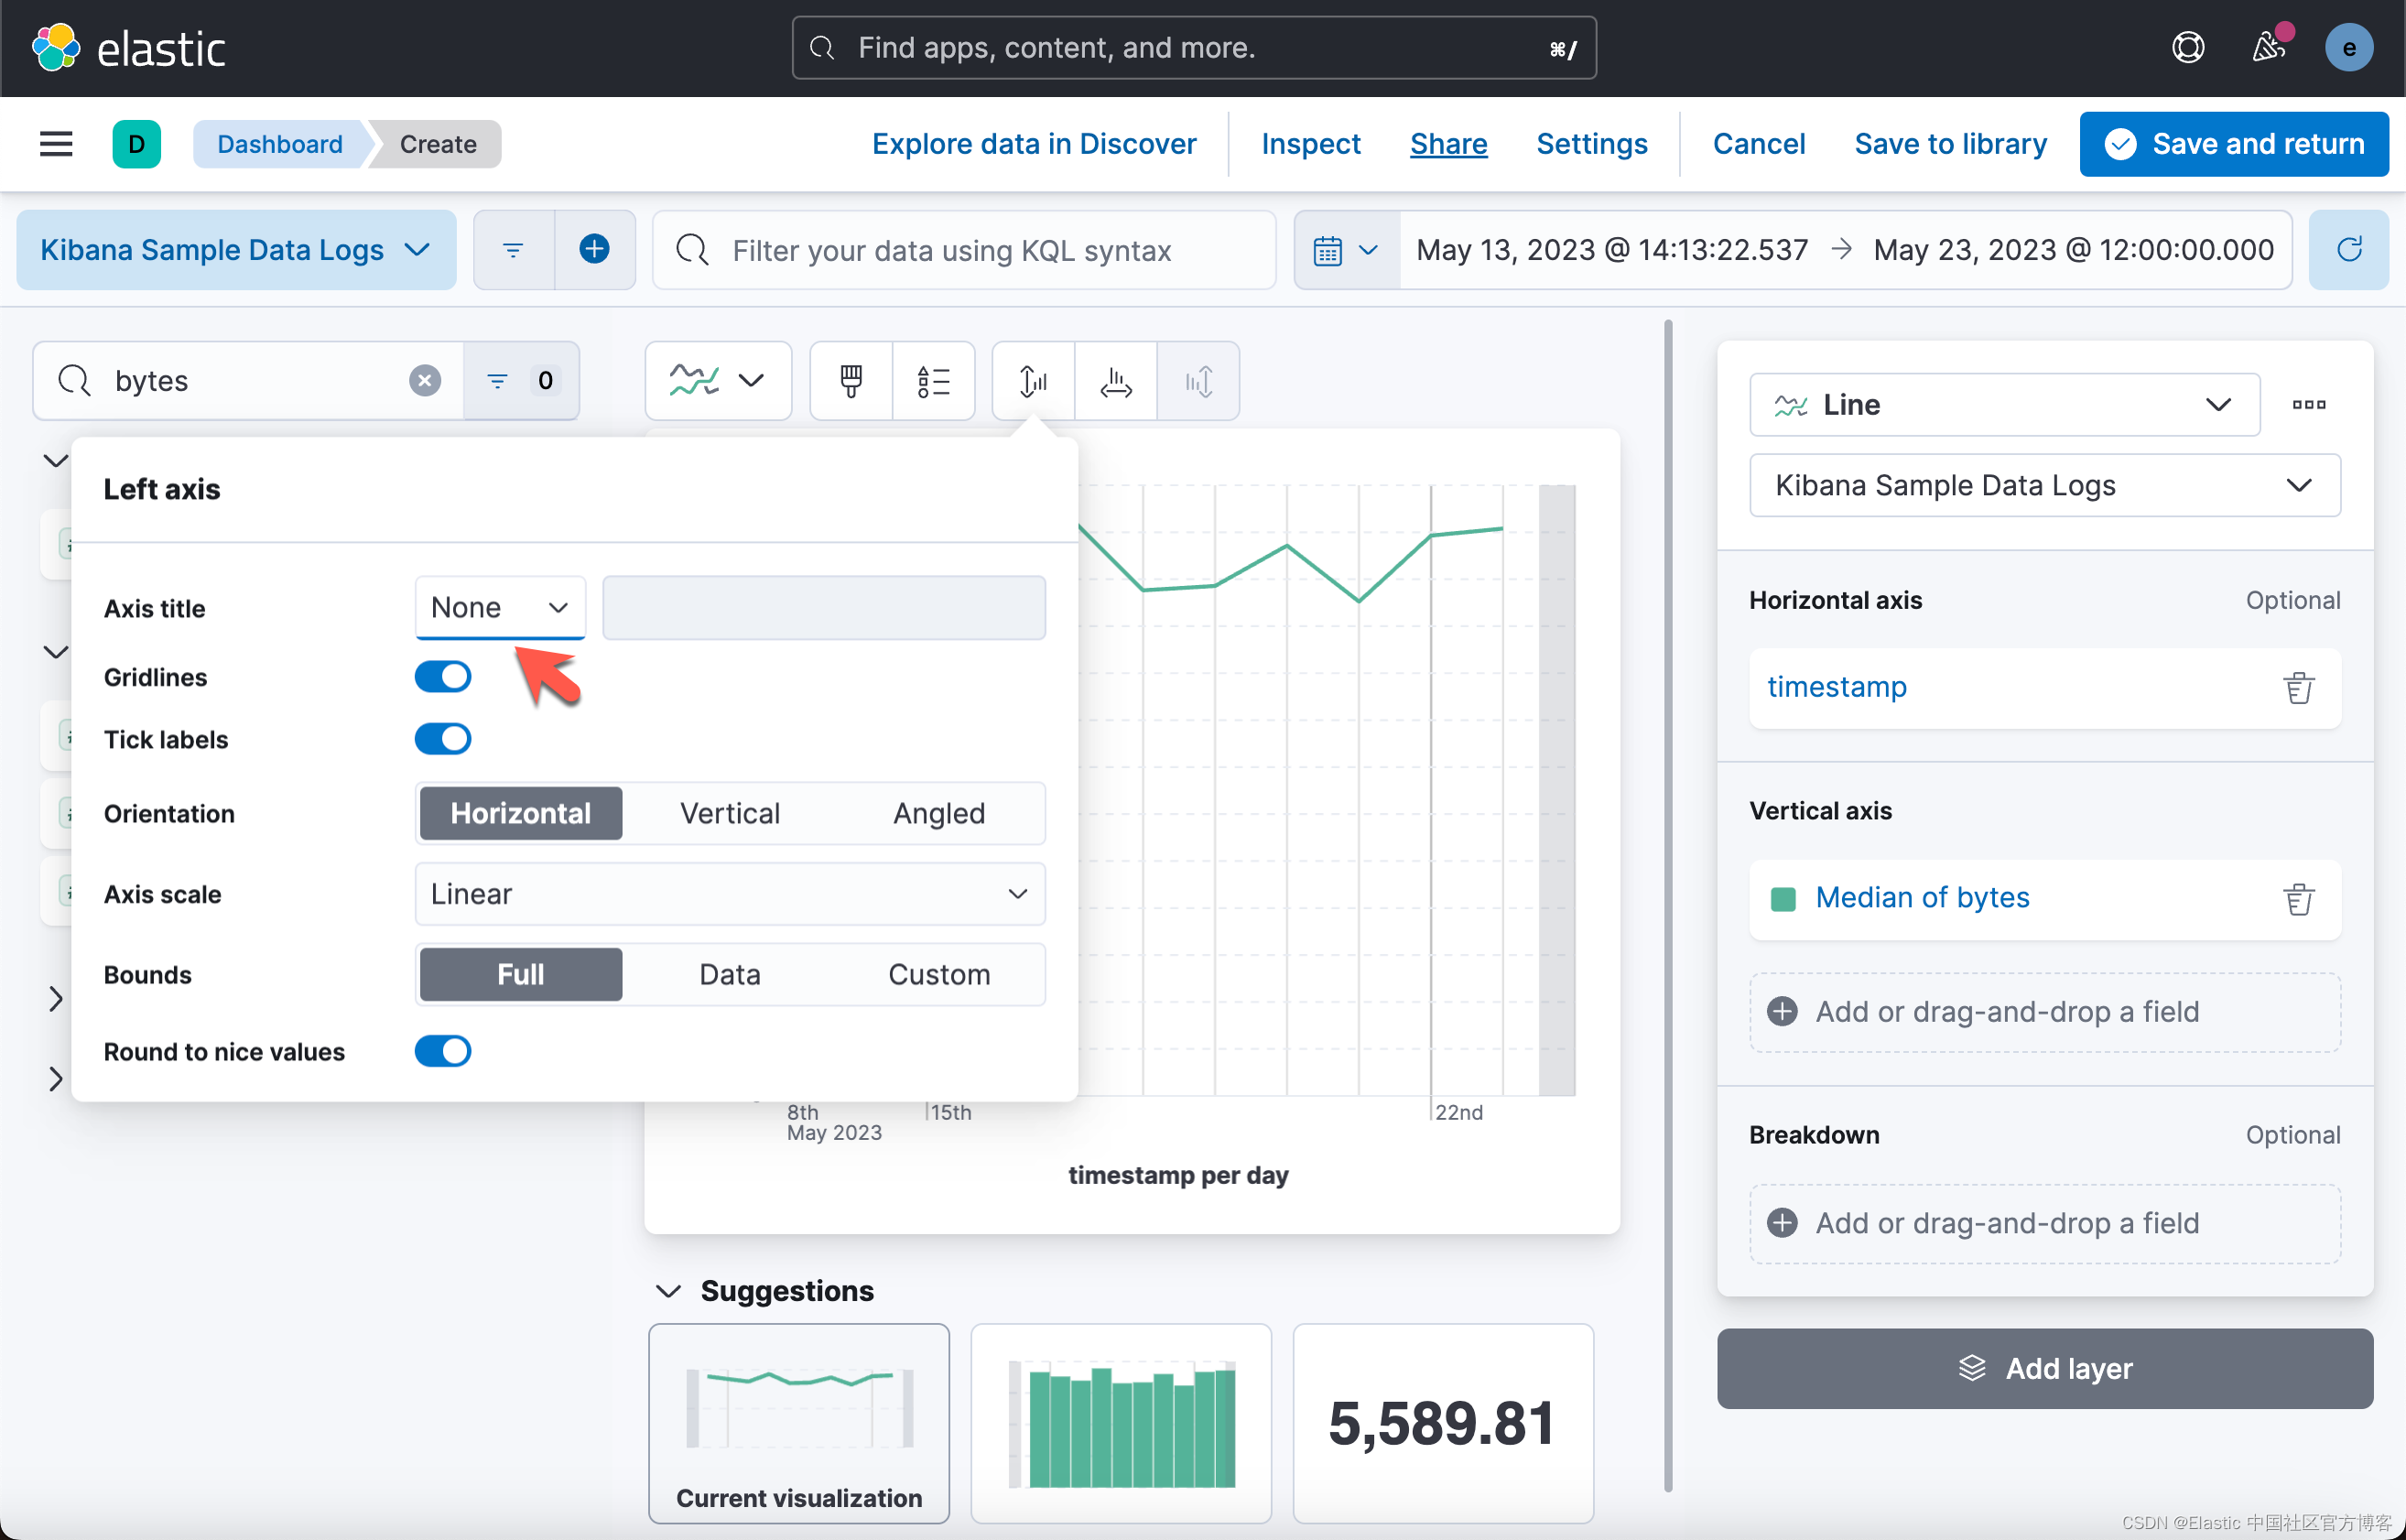Open the visual options brush icon
This screenshot has height=1540, width=2406.
pos(851,380)
